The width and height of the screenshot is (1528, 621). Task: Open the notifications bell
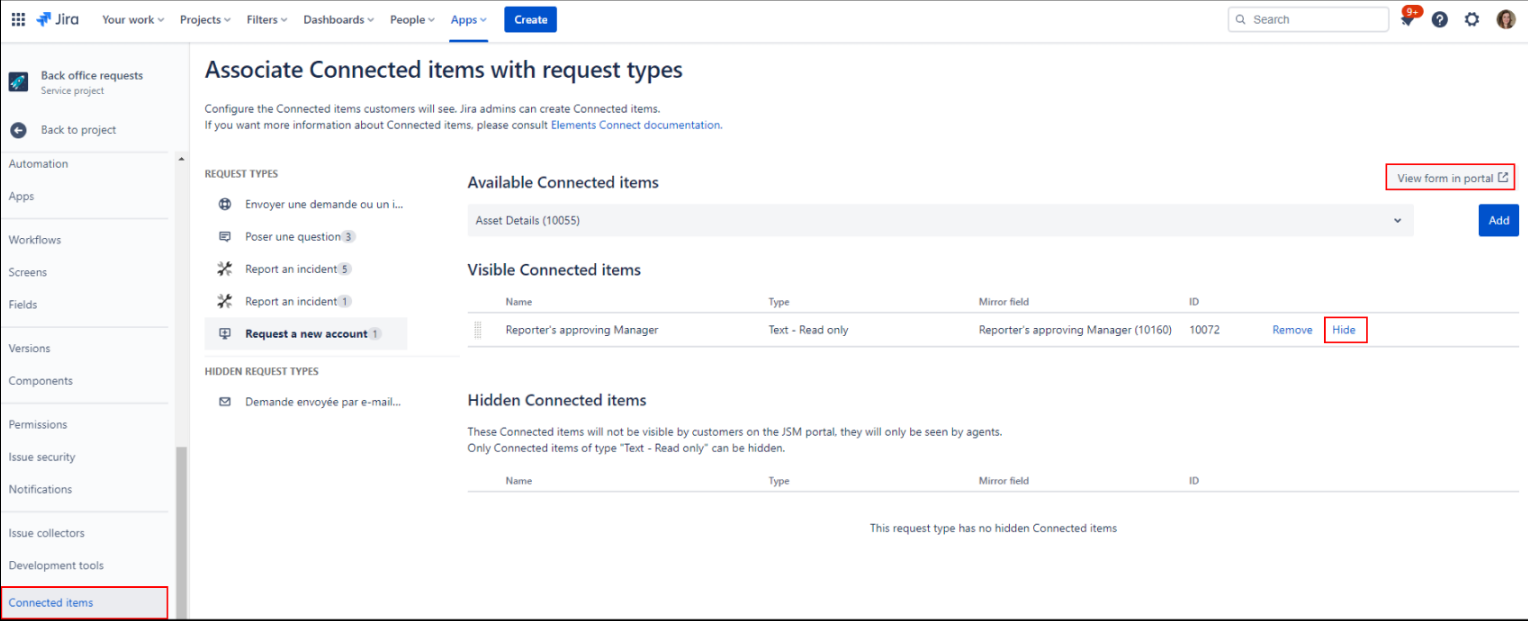pyautogui.click(x=1407, y=20)
